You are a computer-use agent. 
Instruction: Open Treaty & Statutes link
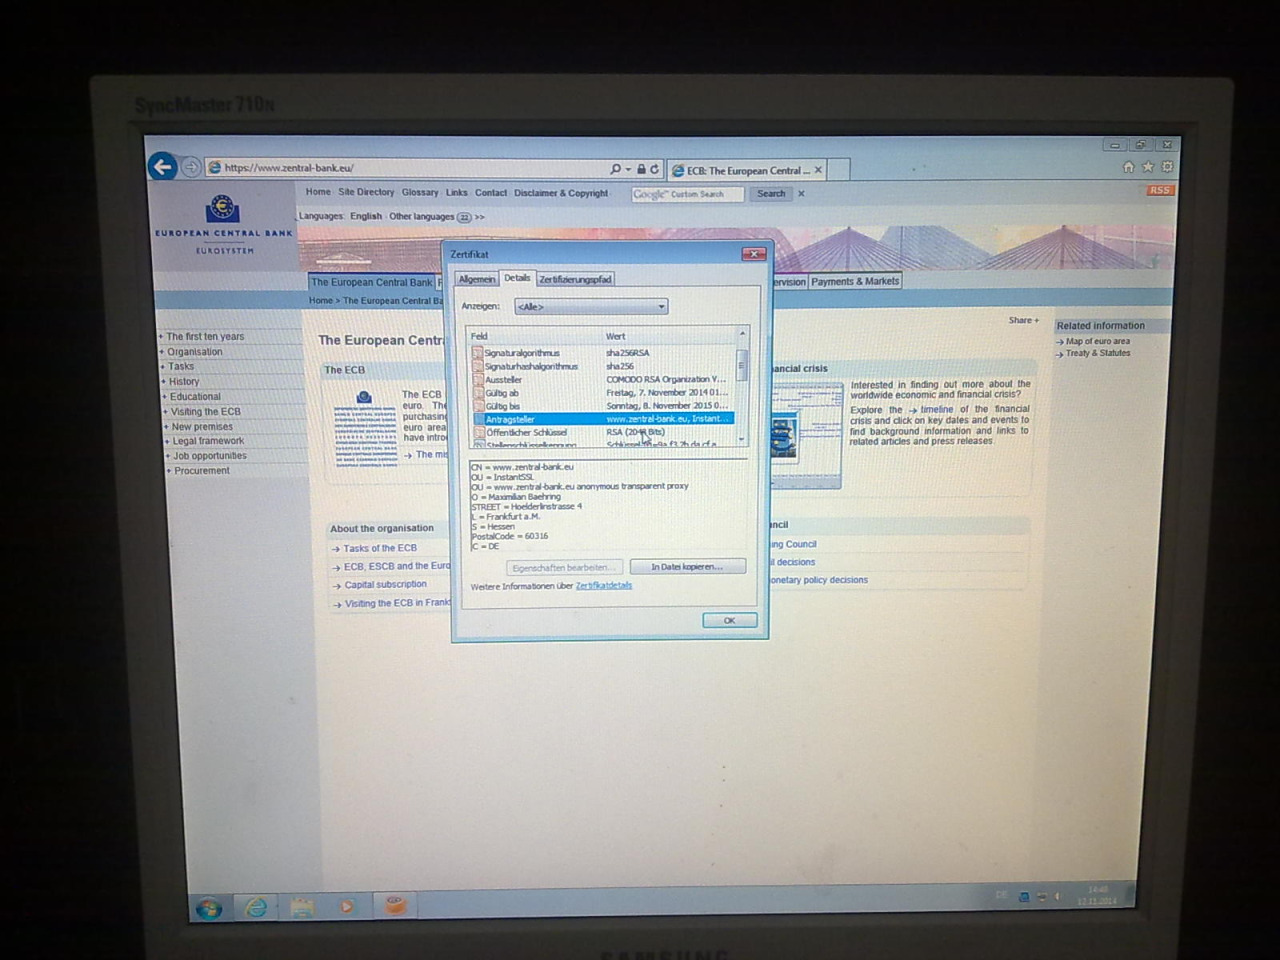coord(1097,353)
